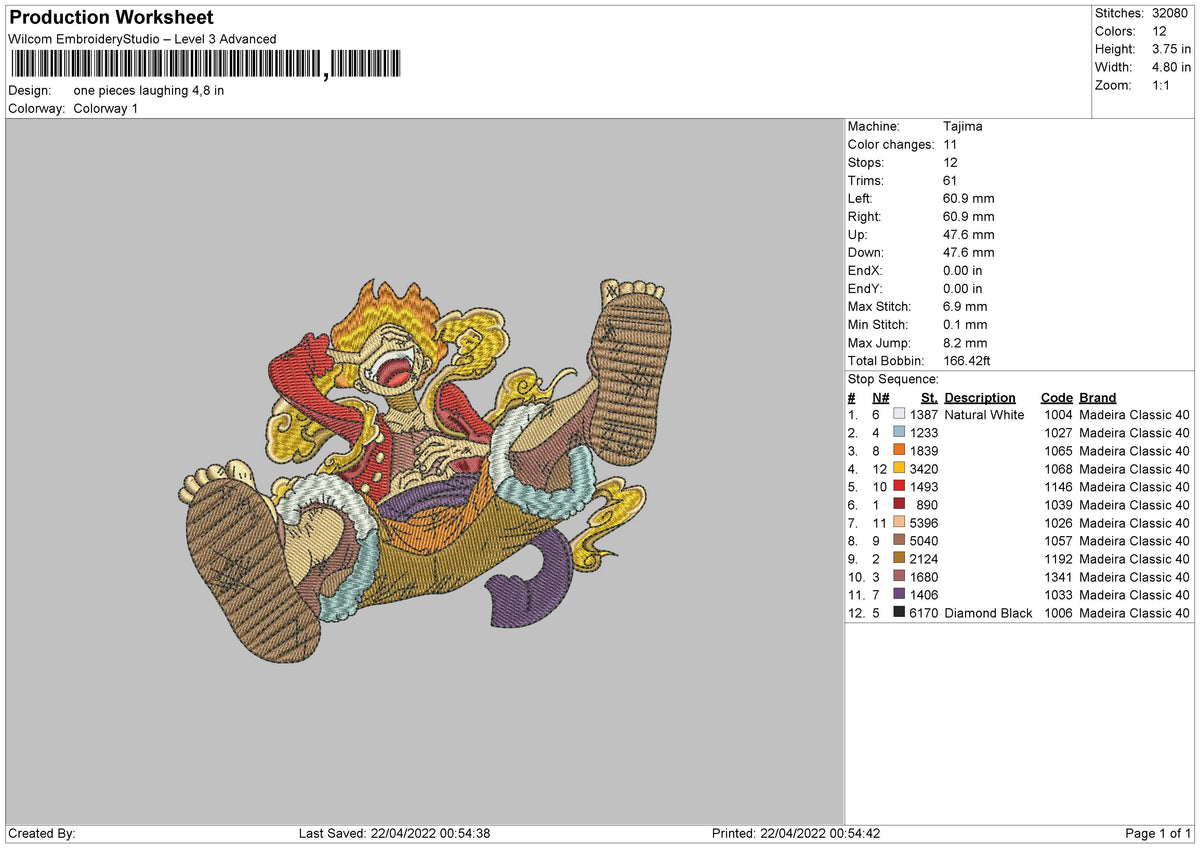
Task: Click the red swatch code 1146
Action: pyautogui.click(x=899, y=486)
